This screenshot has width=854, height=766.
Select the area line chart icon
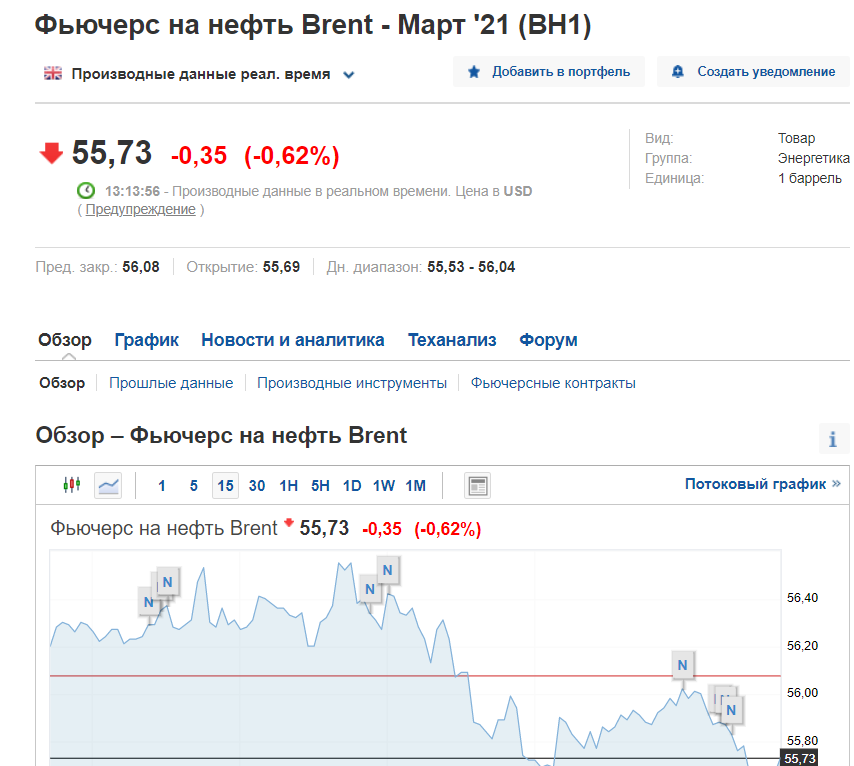(108, 485)
